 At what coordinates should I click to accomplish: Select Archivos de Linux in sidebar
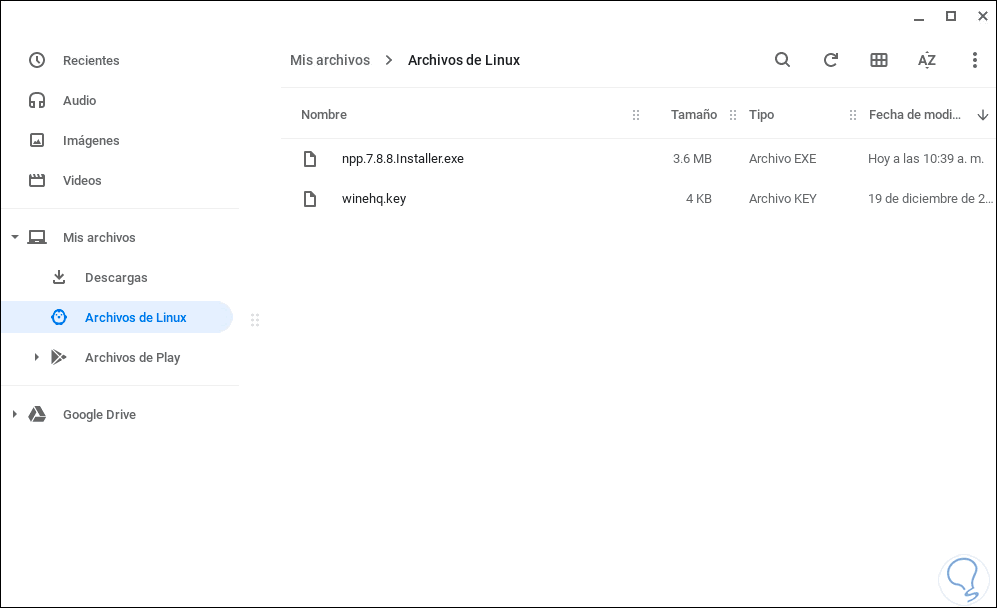click(x=135, y=317)
